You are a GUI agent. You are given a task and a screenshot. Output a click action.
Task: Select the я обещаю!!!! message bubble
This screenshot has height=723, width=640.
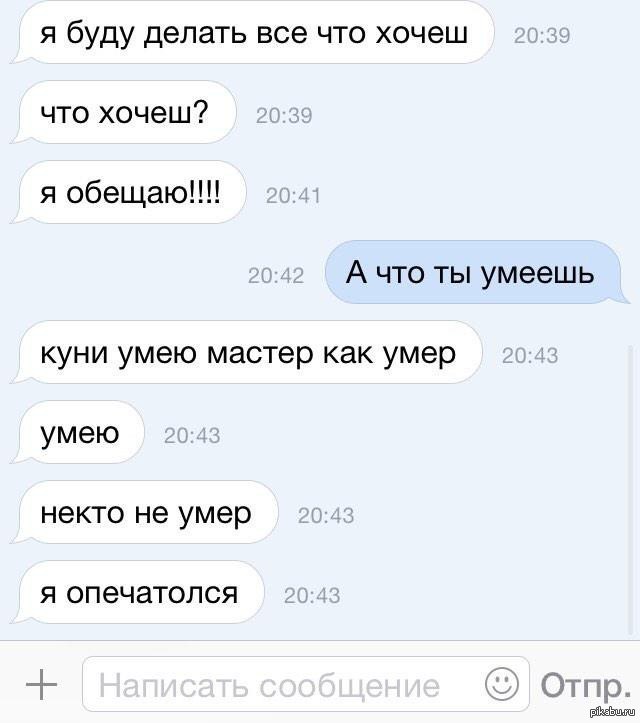(x=128, y=193)
